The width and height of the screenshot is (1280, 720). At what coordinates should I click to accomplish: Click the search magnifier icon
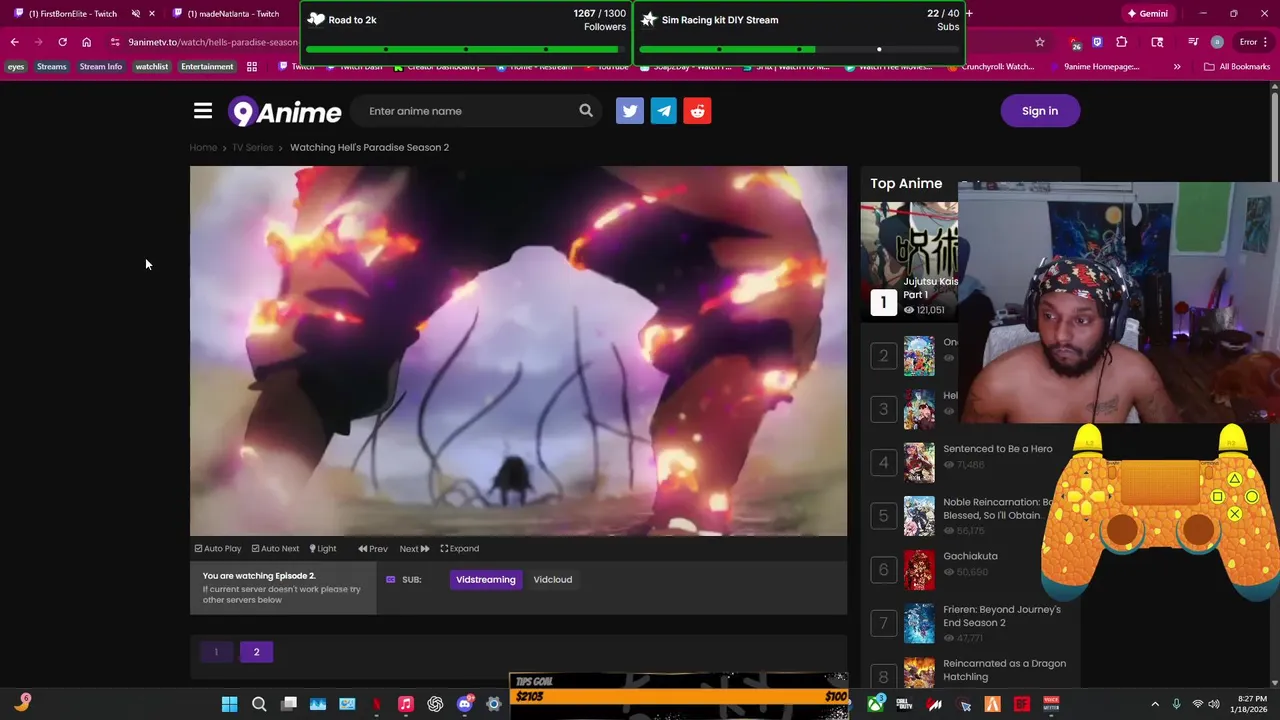(x=586, y=111)
